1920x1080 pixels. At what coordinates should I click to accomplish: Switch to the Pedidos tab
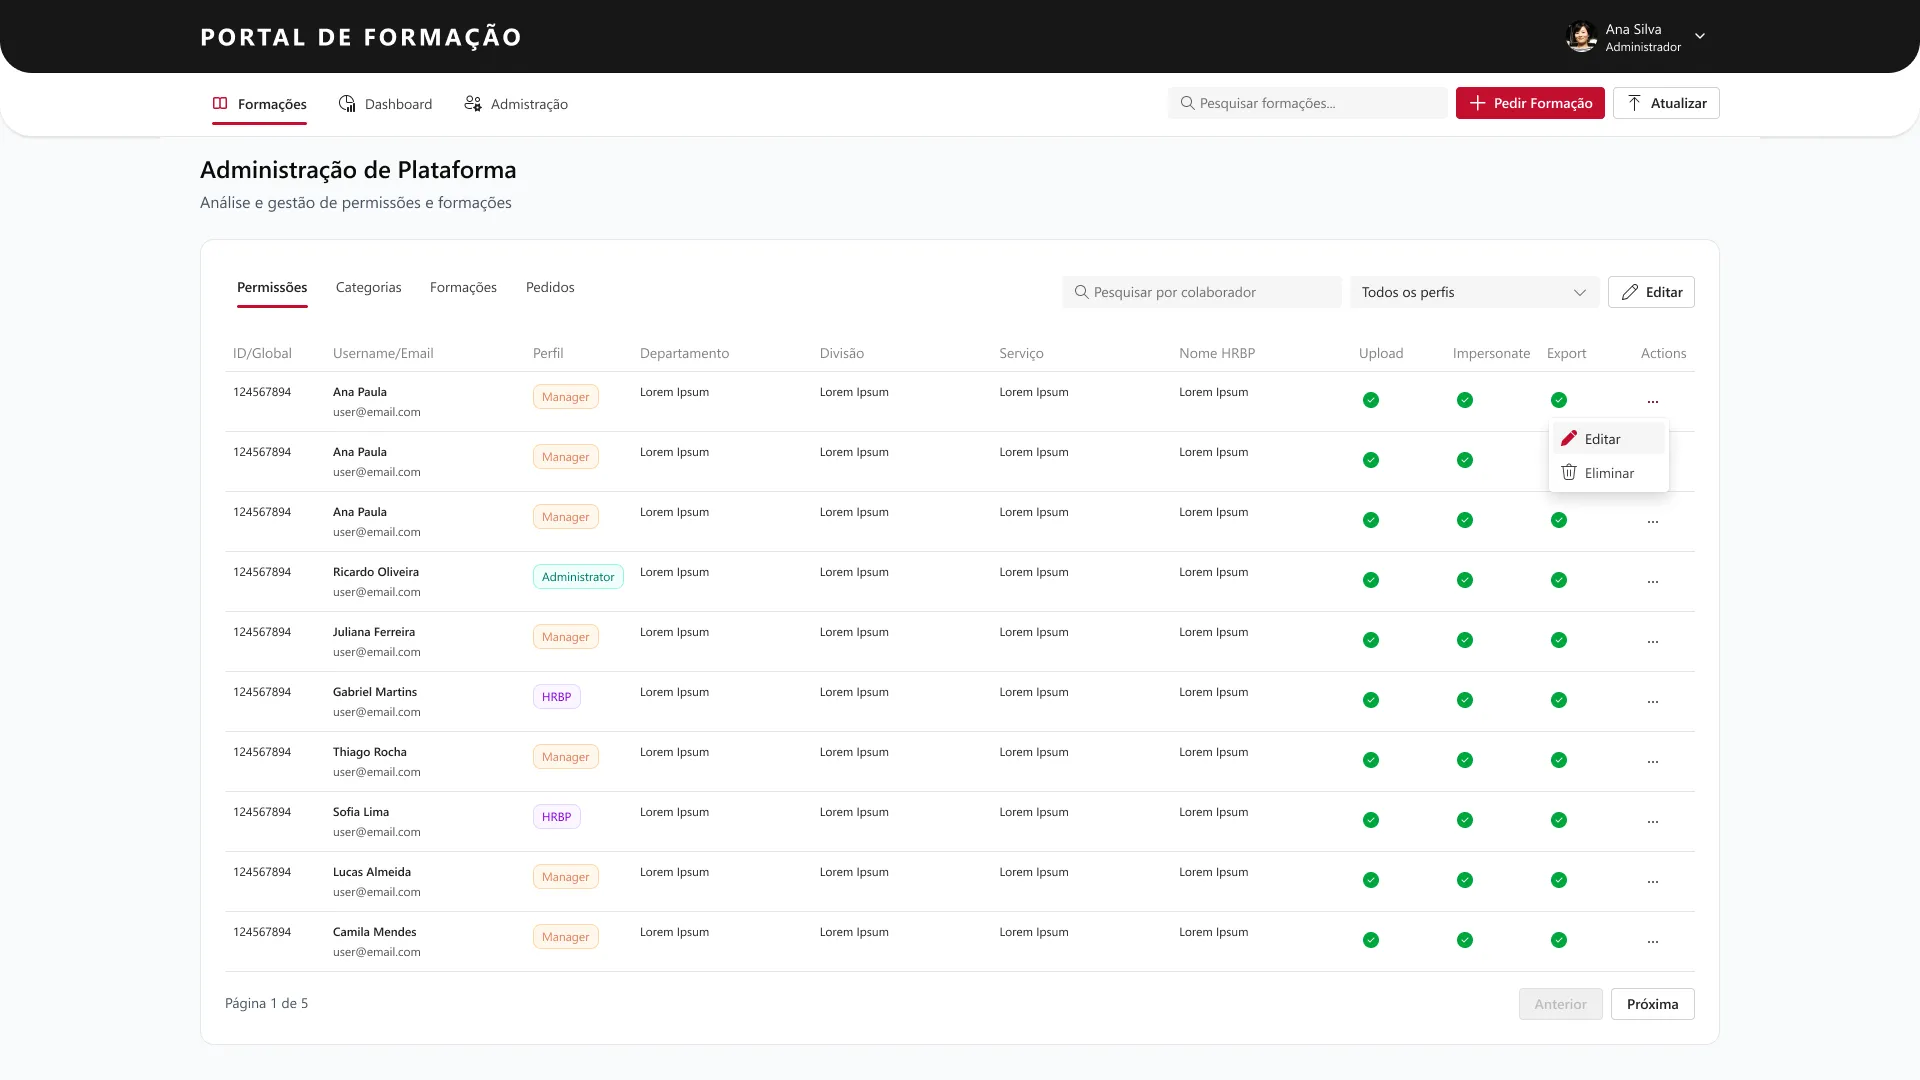pyautogui.click(x=550, y=288)
